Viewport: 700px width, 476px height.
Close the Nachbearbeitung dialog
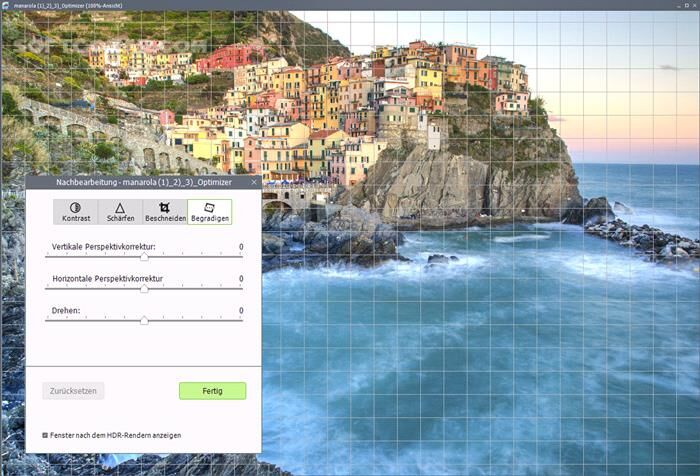(x=254, y=182)
